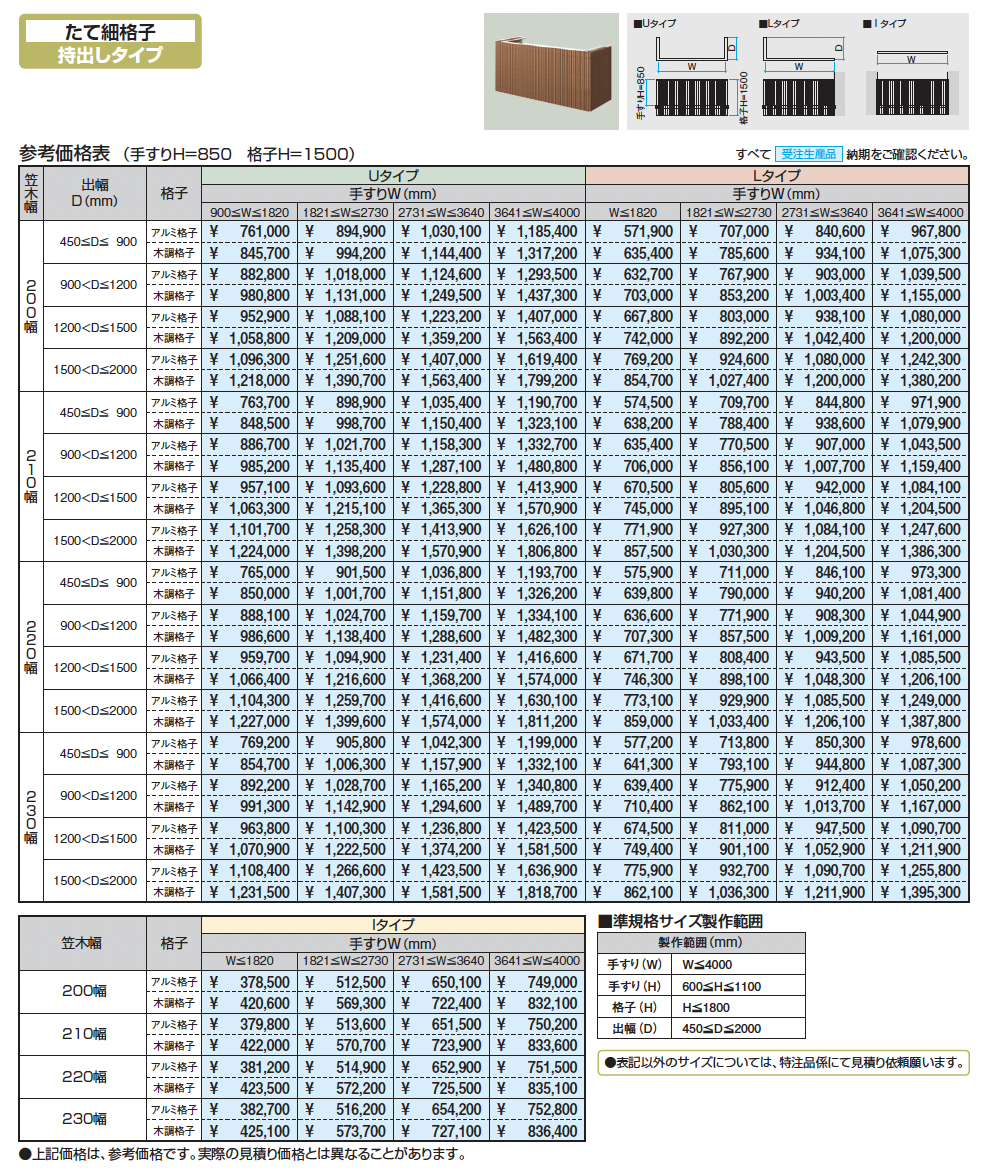This screenshot has height=1172, width=996.
Task: Select the Uタイプ header in price table
Action: point(393,175)
